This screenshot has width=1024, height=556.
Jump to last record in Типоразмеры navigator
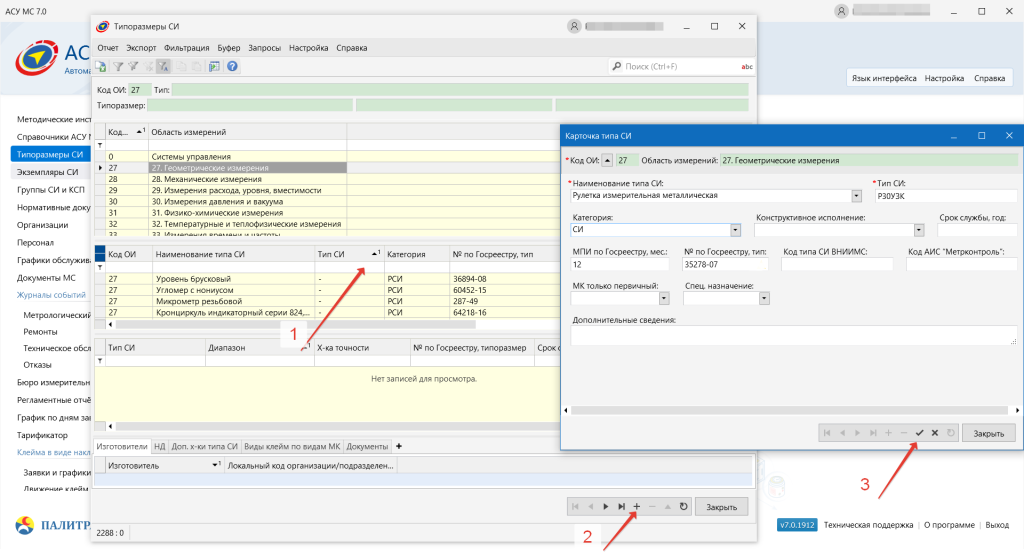621,507
